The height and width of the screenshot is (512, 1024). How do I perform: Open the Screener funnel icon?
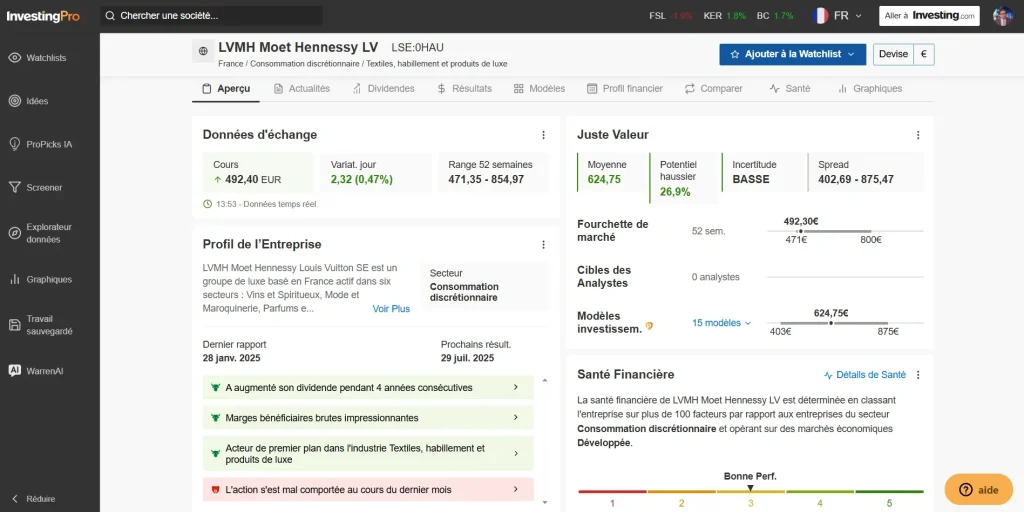pyautogui.click(x=14, y=187)
